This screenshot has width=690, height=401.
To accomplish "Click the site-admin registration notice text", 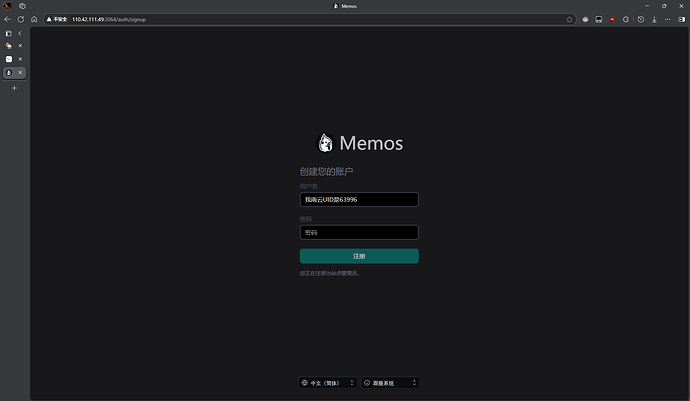I will pos(330,273).
